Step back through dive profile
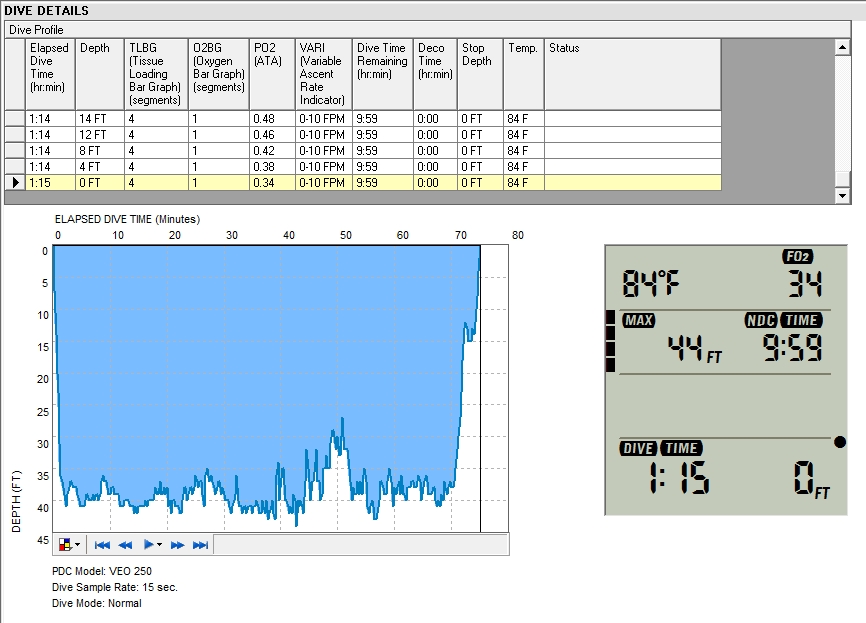The width and height of the screenshot is (866, 623). (x=126, y=545)
